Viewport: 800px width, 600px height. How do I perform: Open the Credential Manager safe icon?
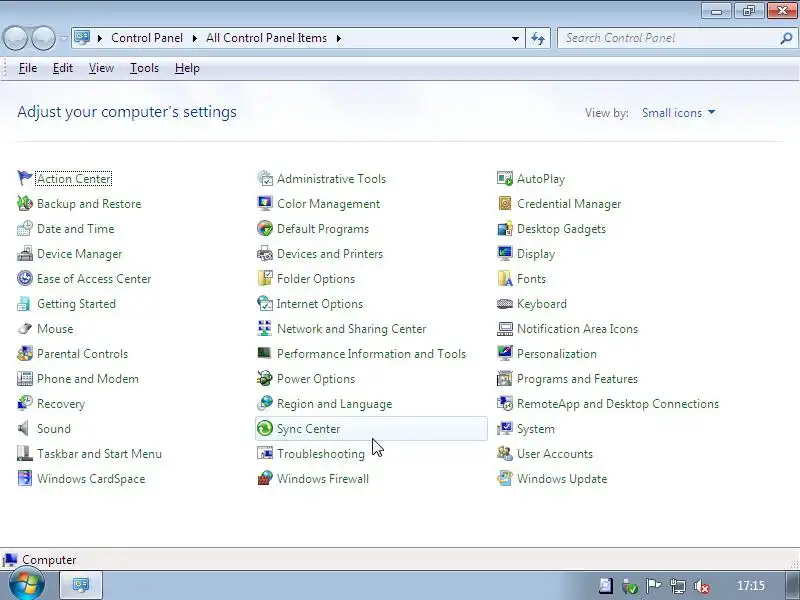pos(505,203)
